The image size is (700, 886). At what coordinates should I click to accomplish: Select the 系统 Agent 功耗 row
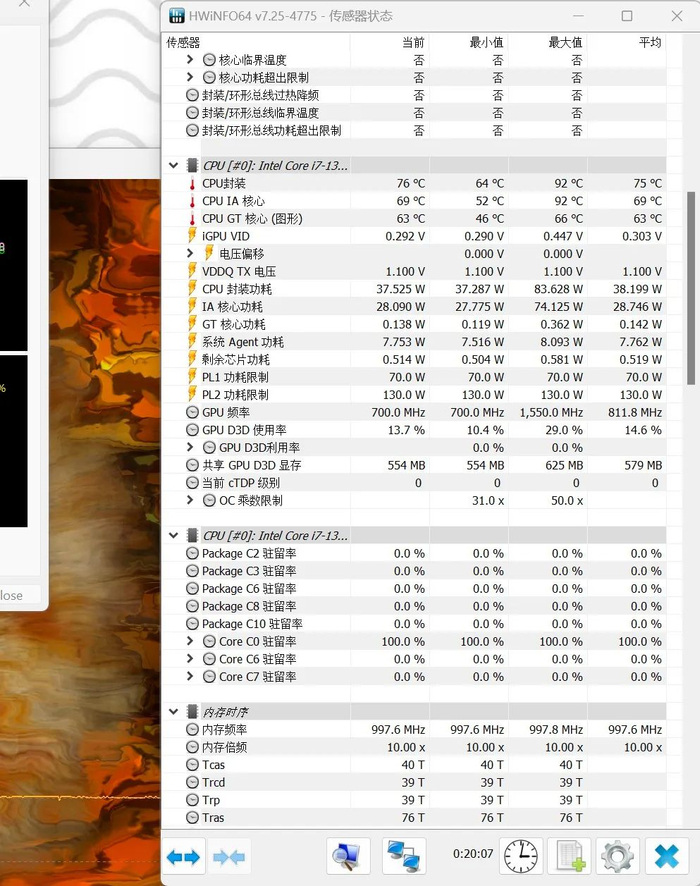415,342
